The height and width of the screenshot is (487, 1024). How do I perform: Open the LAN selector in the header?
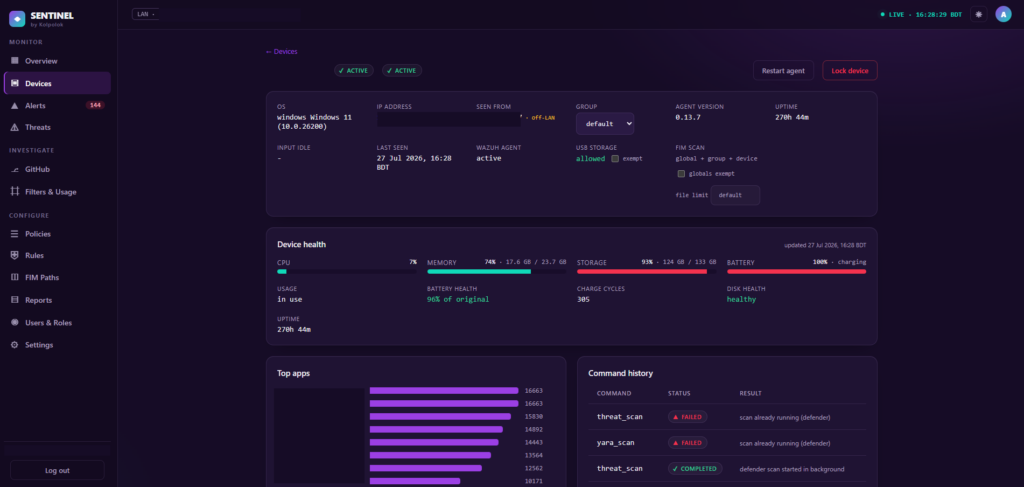coord(145,14)
